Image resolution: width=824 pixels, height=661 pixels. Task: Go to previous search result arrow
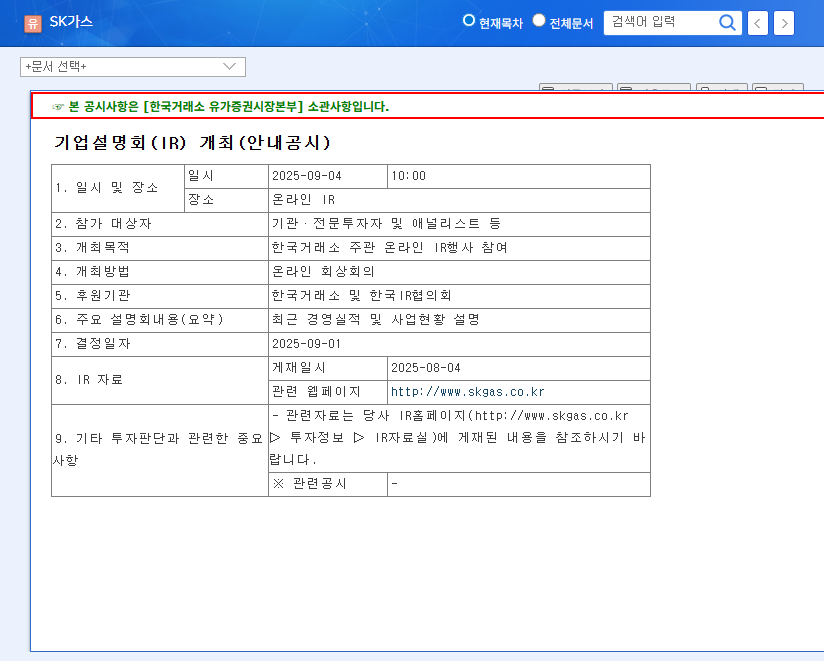tap(757, 23)
